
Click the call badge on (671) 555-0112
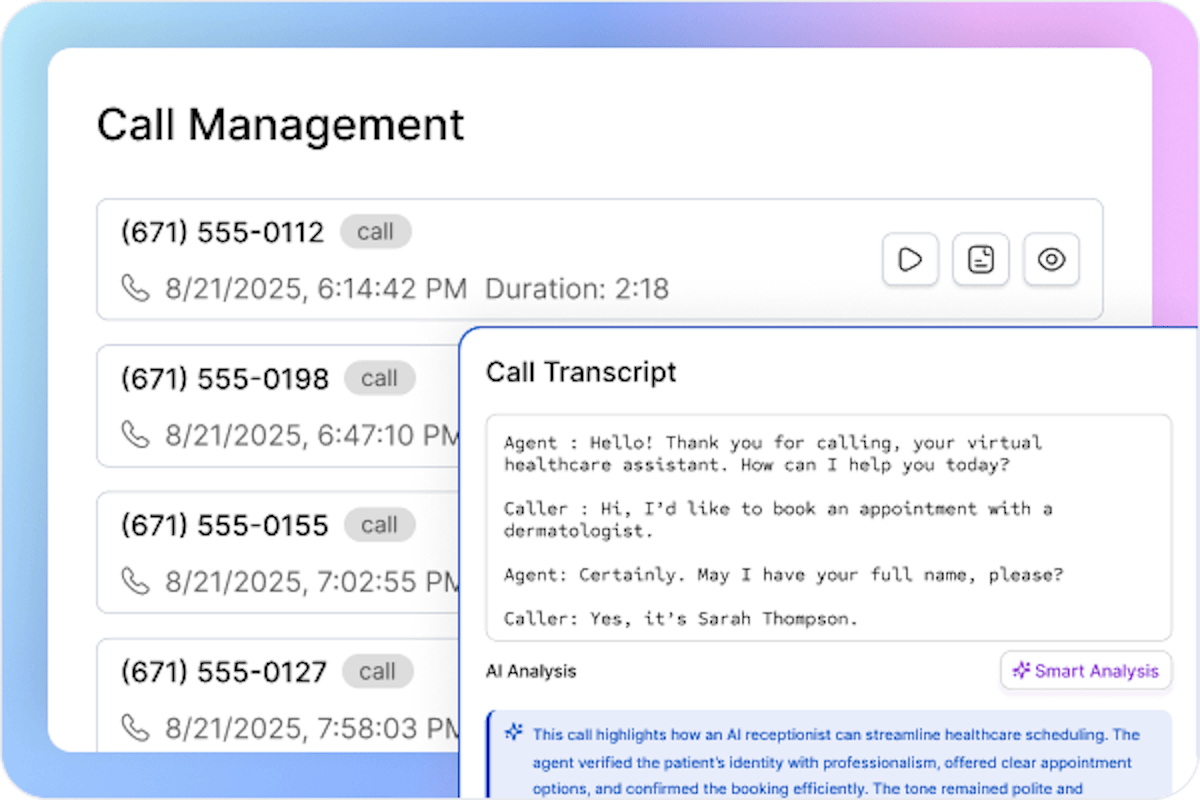click(376, 232)
